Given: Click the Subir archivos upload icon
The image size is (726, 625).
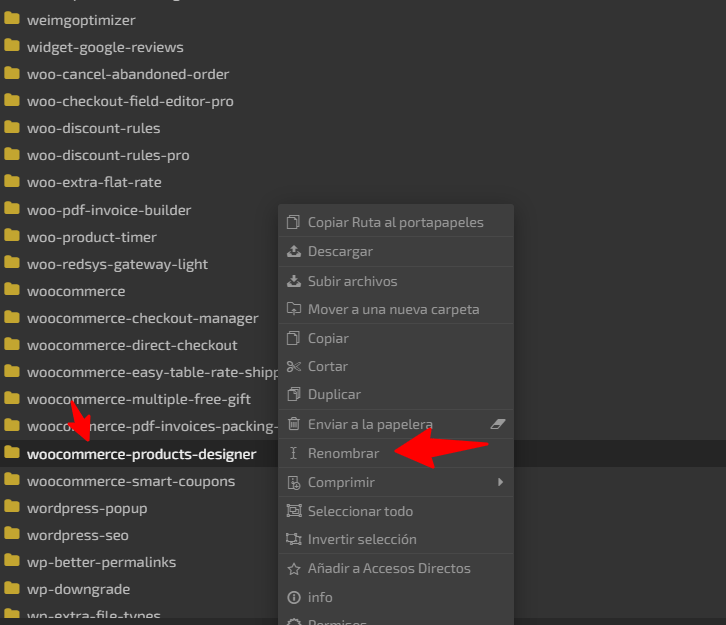Looking at the screenshot, I should pos(294,281).
